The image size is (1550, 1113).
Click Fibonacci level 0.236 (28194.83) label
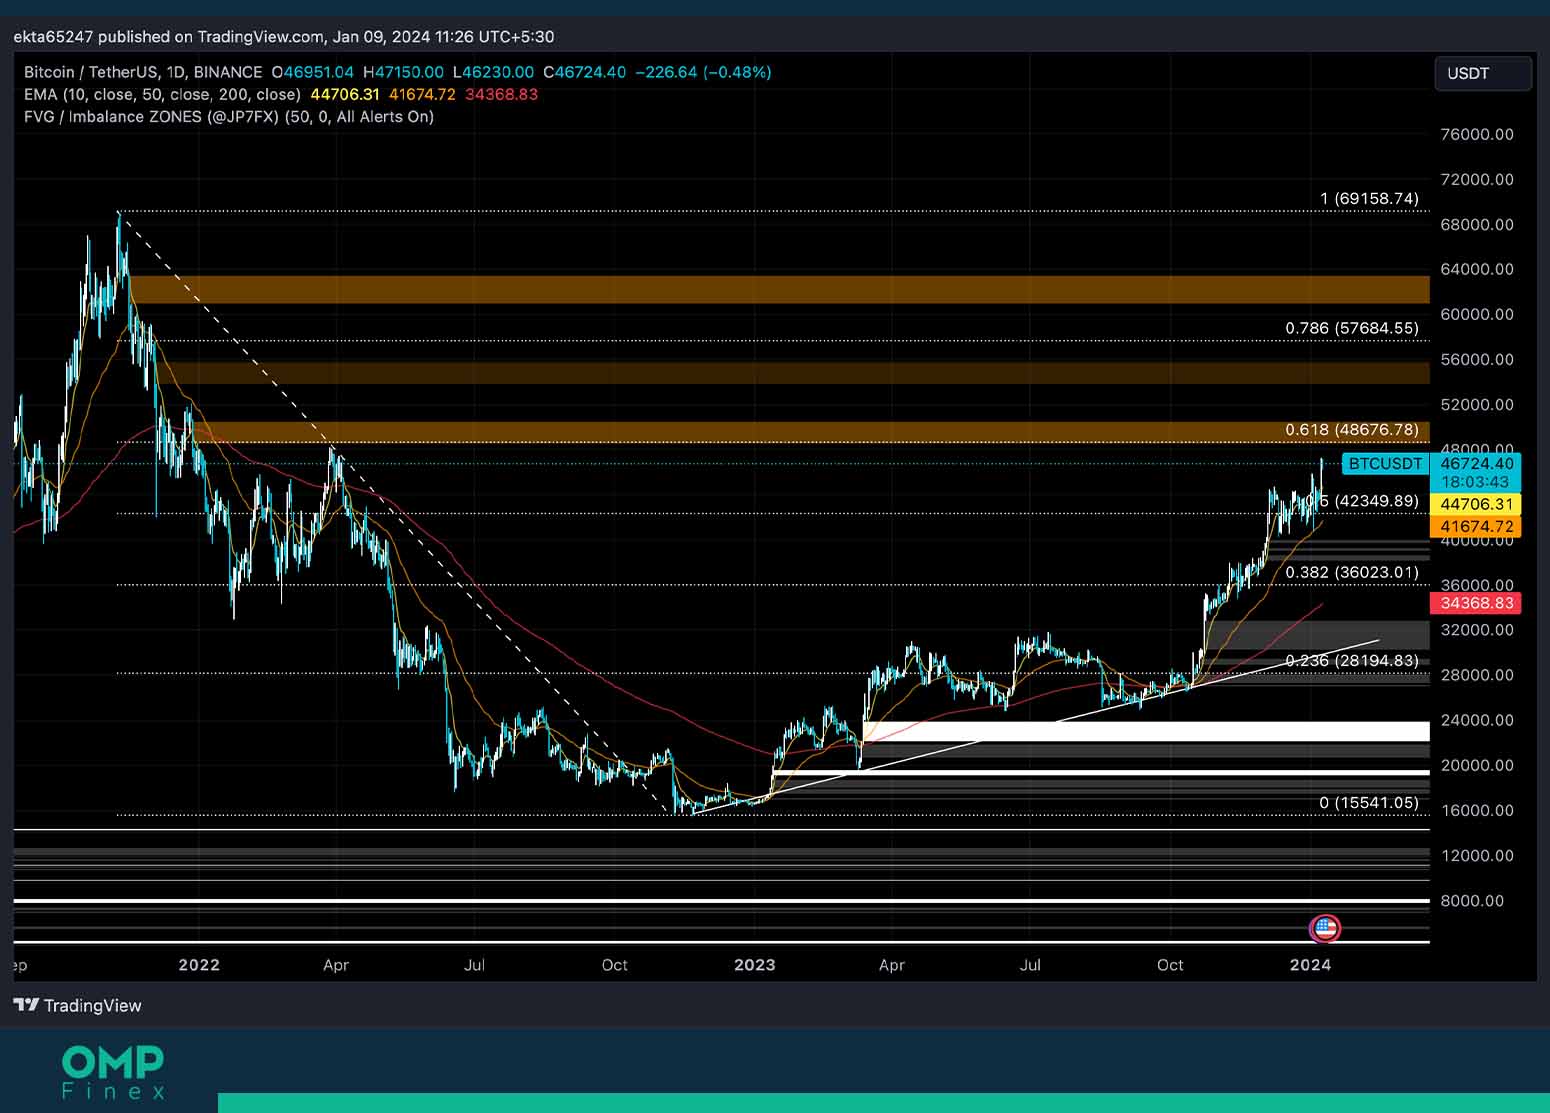(x=1352, y=660)
